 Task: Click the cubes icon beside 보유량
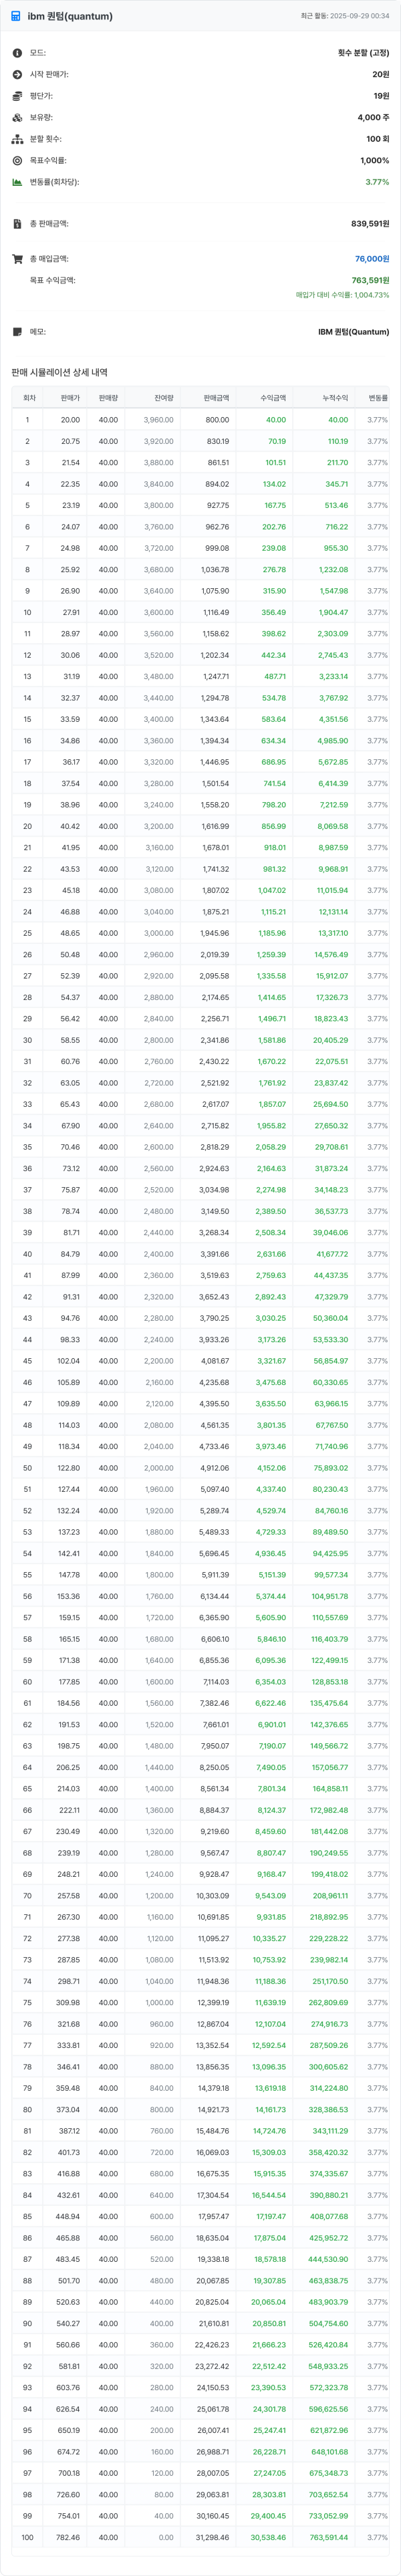pos(17,118)
